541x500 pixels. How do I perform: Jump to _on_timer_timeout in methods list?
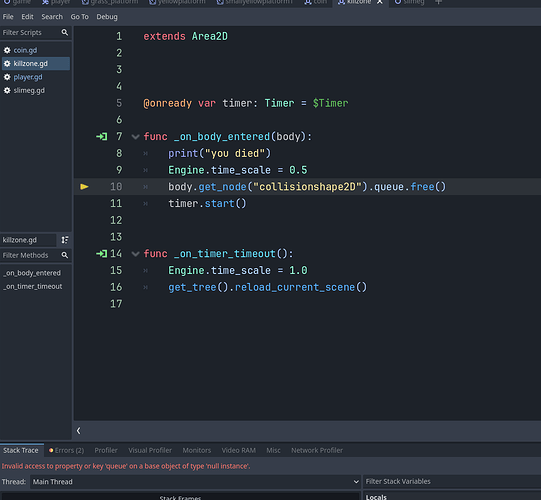click(x=33, y=286)
